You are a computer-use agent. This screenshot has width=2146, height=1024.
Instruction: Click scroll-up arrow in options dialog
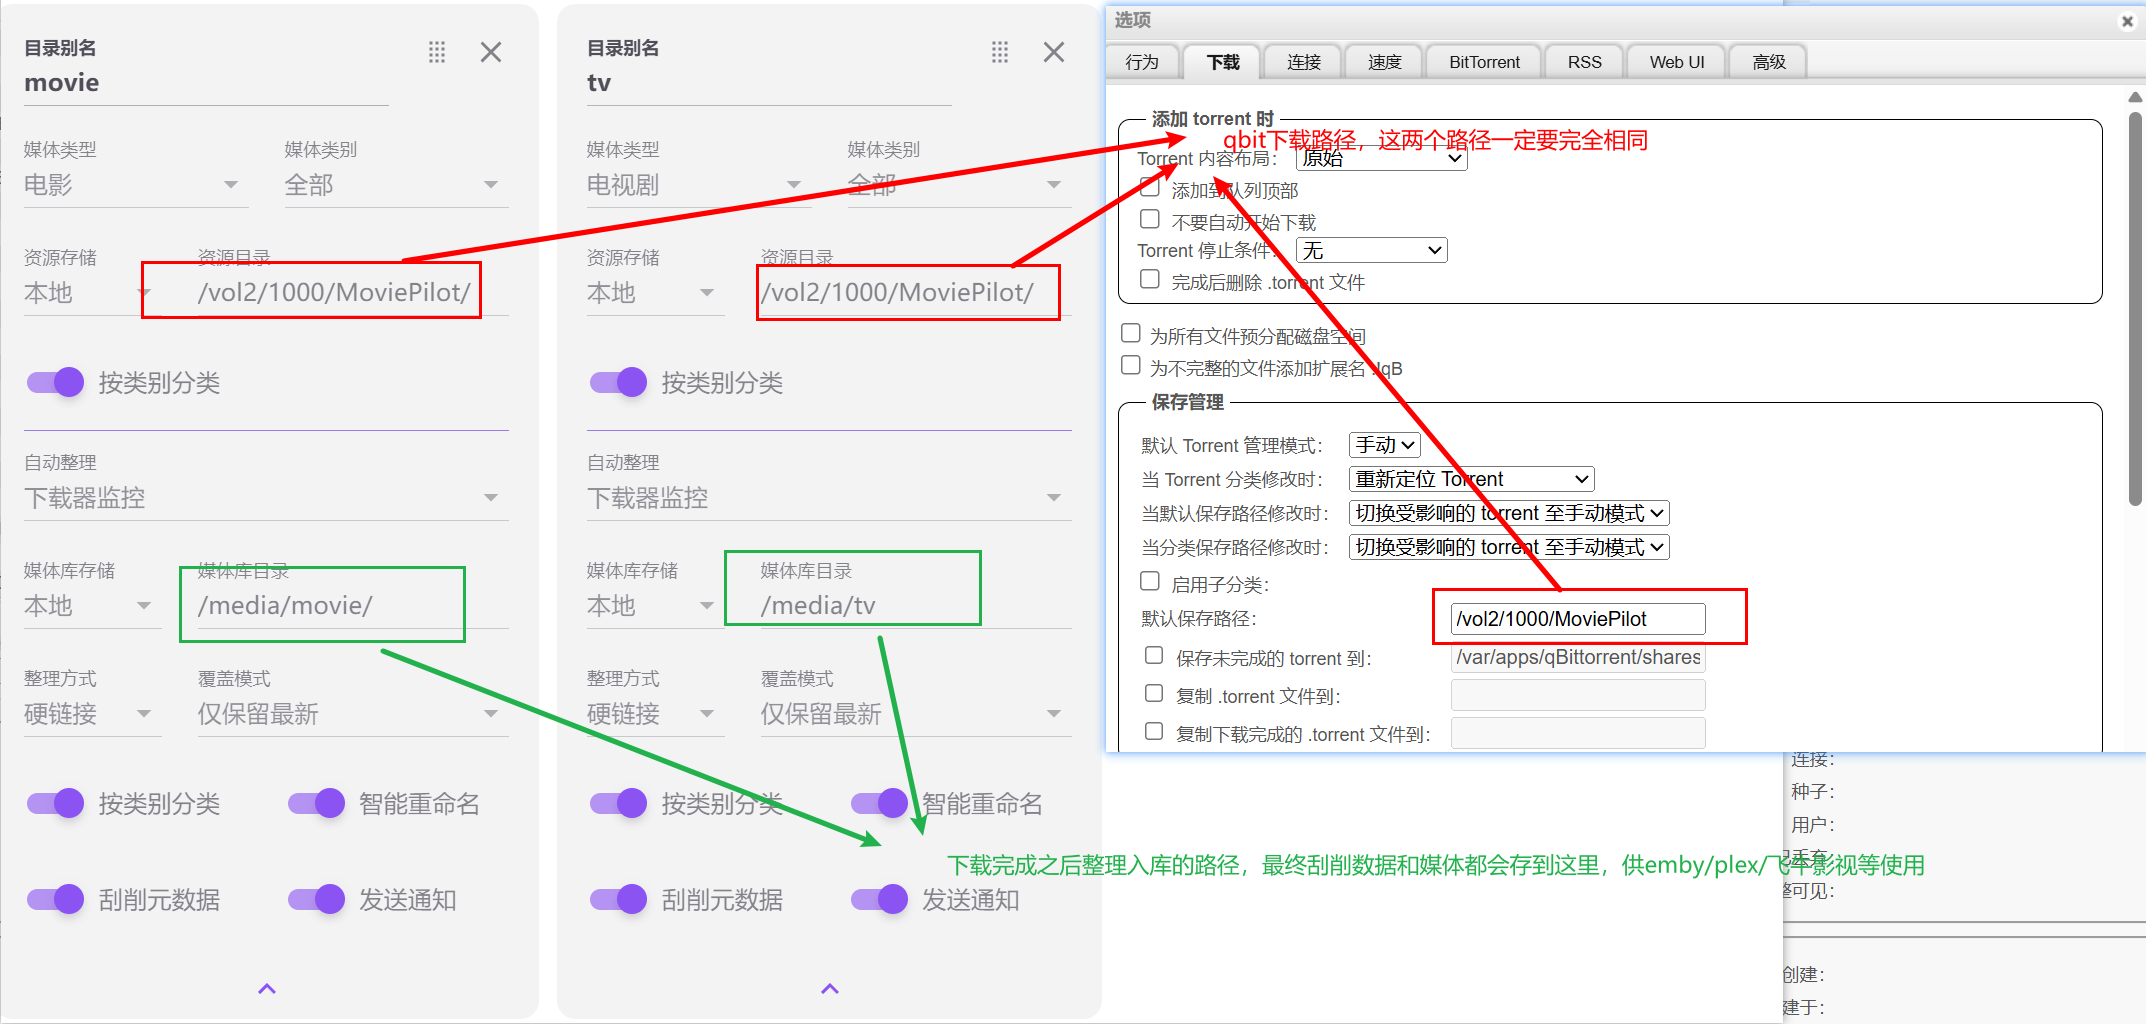[2135, 97]
